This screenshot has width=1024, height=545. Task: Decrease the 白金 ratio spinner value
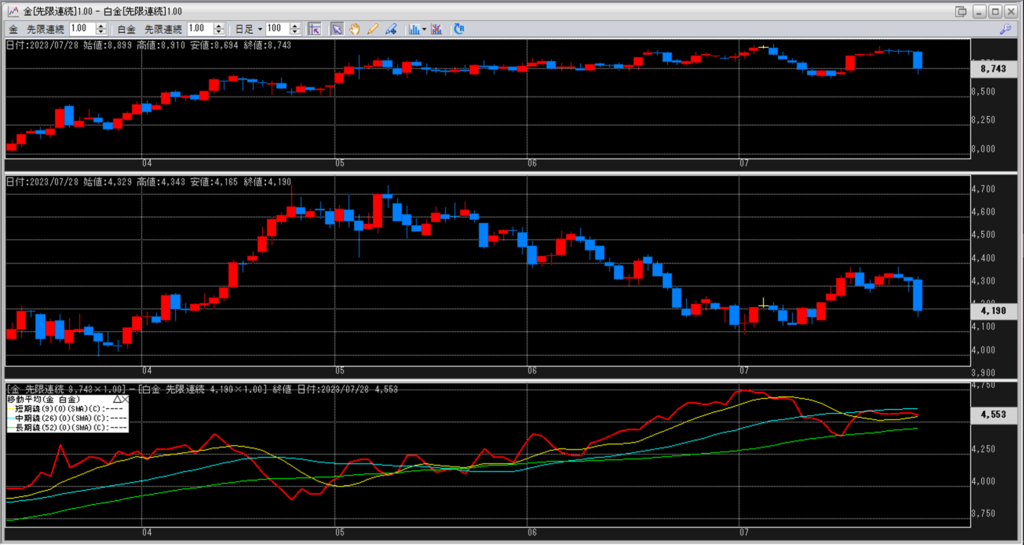pos(219,32)
